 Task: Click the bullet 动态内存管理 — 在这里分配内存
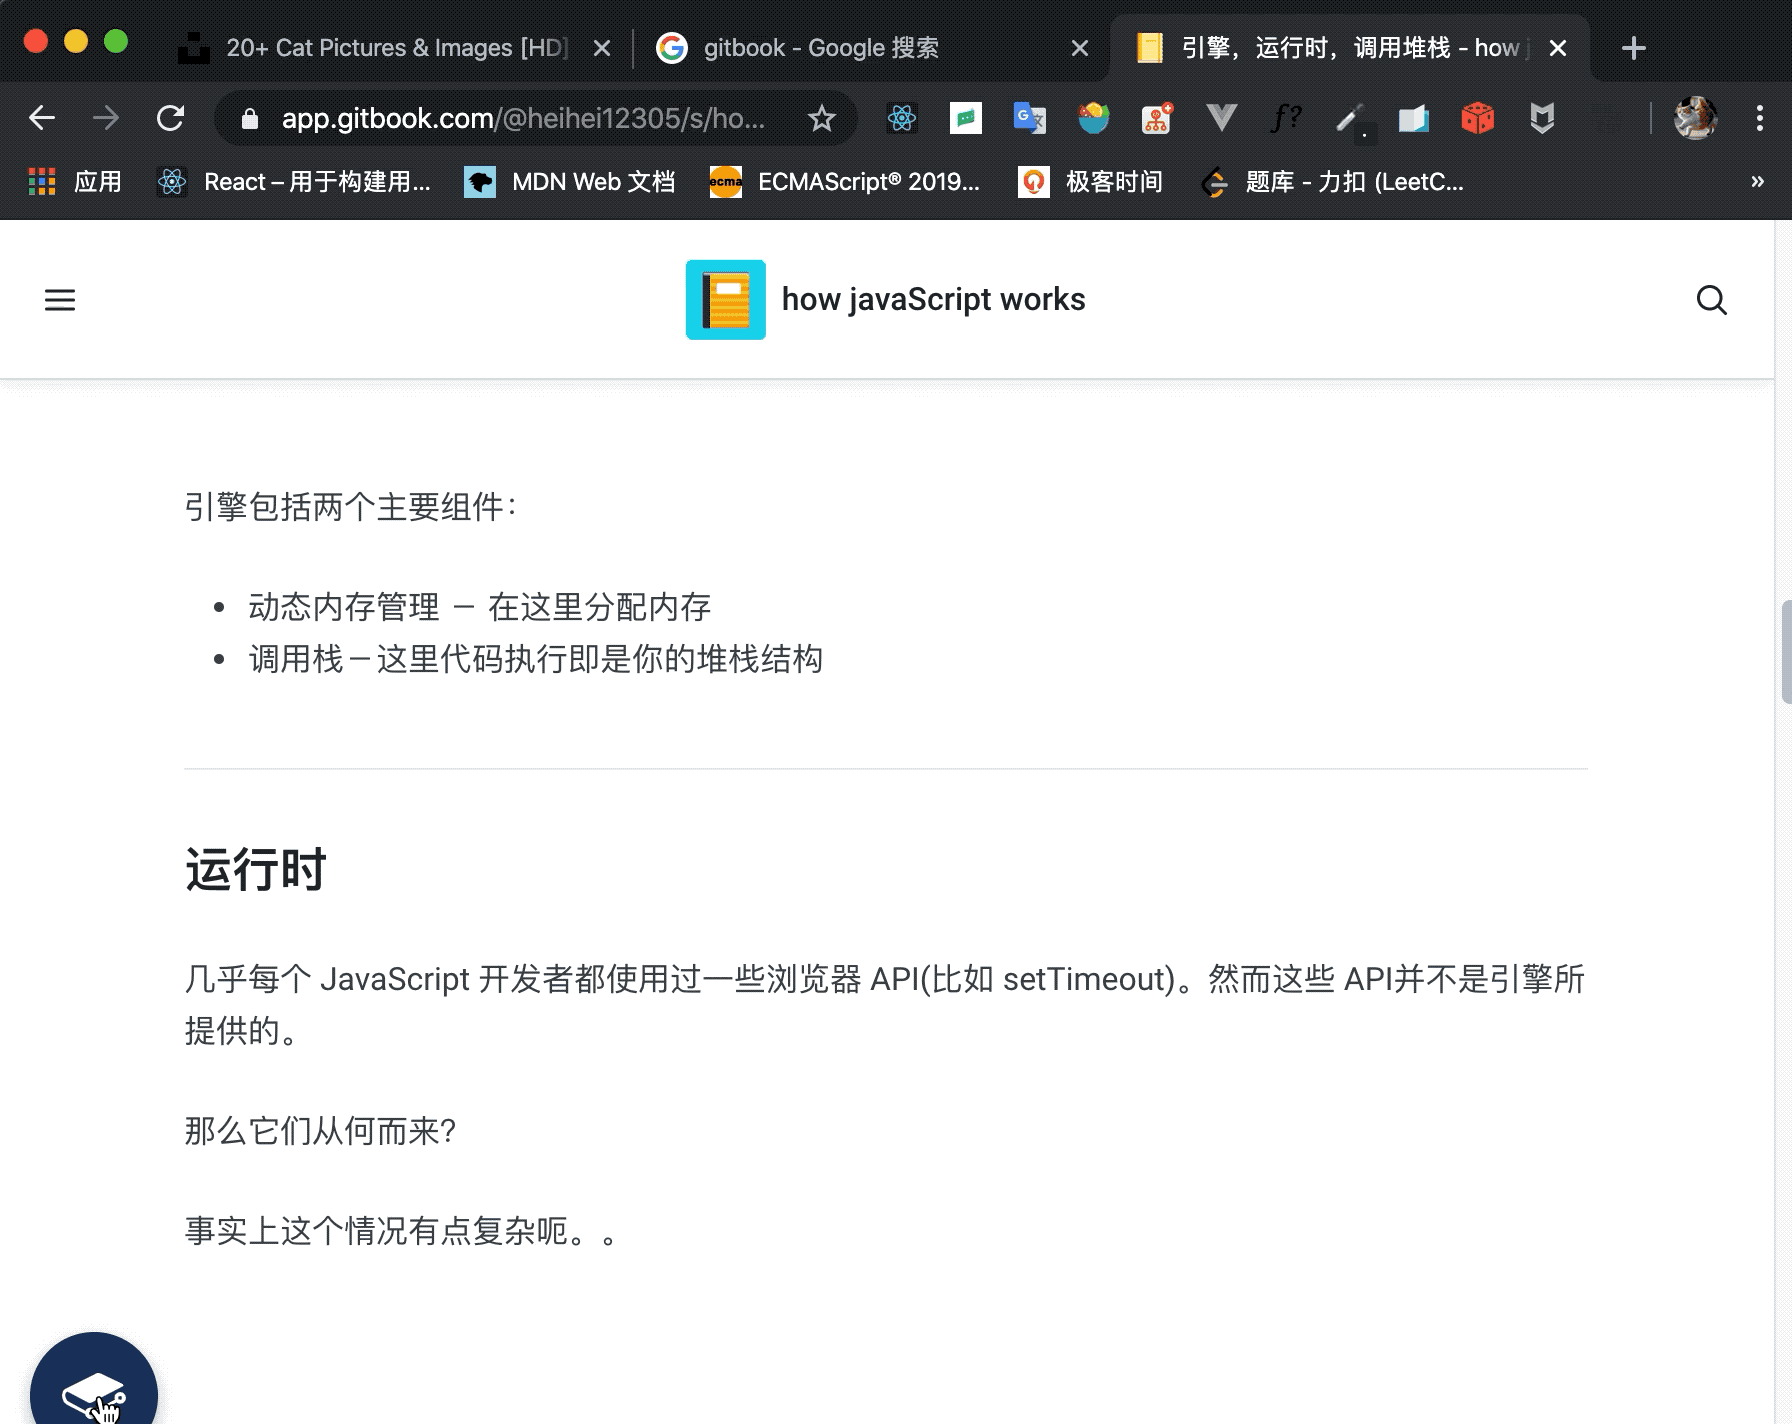coord(480,607)
